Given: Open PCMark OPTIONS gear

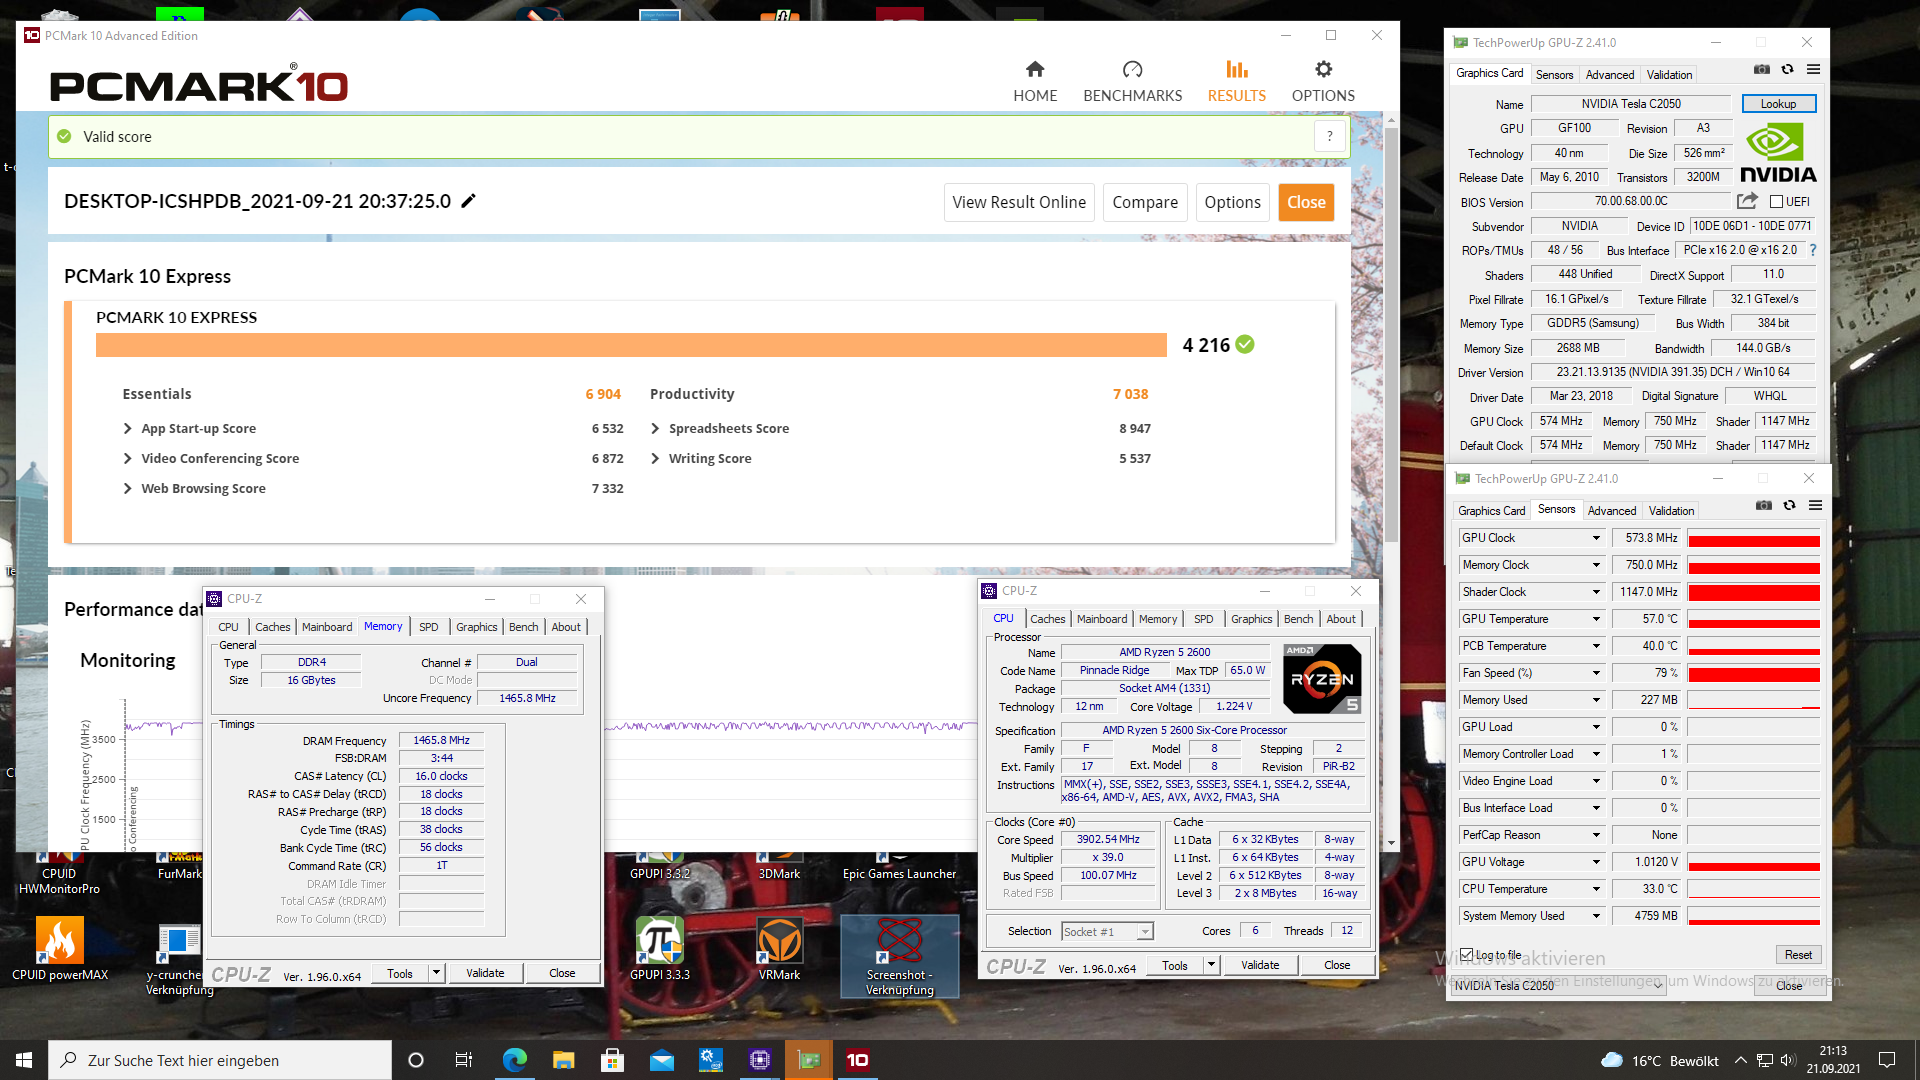Looking at the screenshot, I should pos(1323,69).
